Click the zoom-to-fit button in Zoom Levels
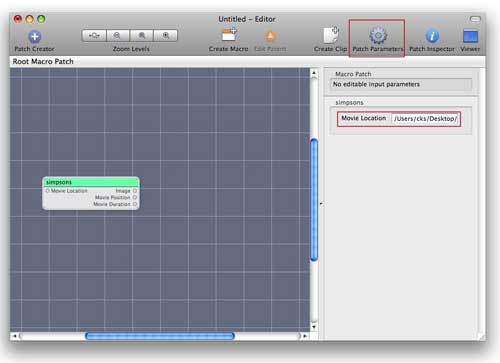500x363 pixels. (x=94, y=35)
